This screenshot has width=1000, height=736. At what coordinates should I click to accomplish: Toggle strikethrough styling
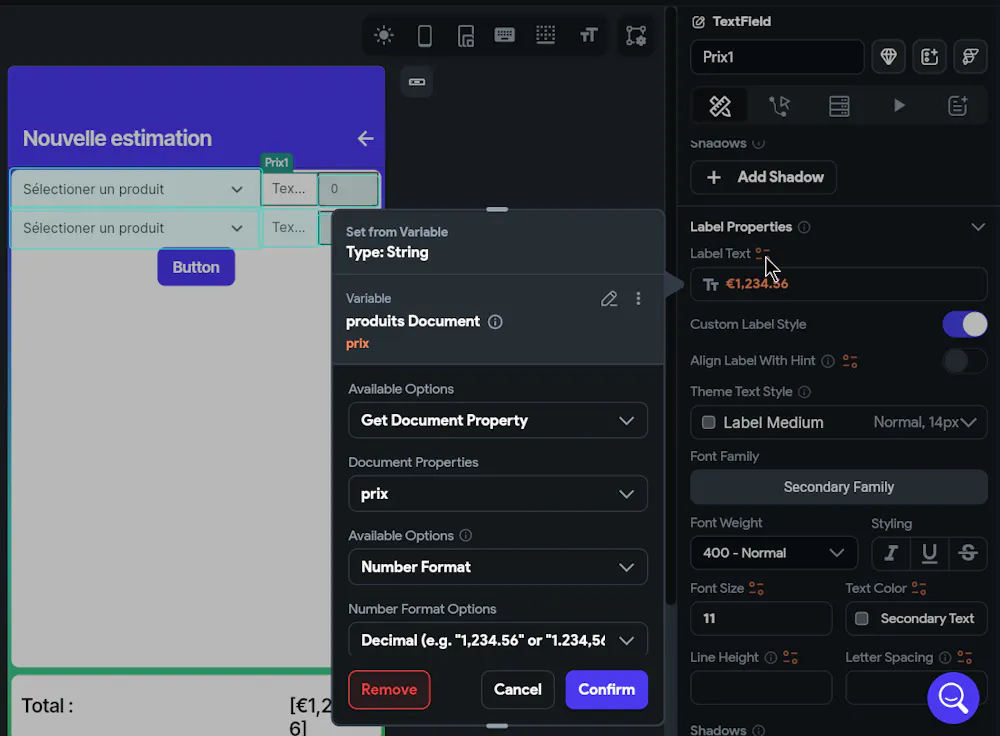pyautogui.click(x=968, y=553)
